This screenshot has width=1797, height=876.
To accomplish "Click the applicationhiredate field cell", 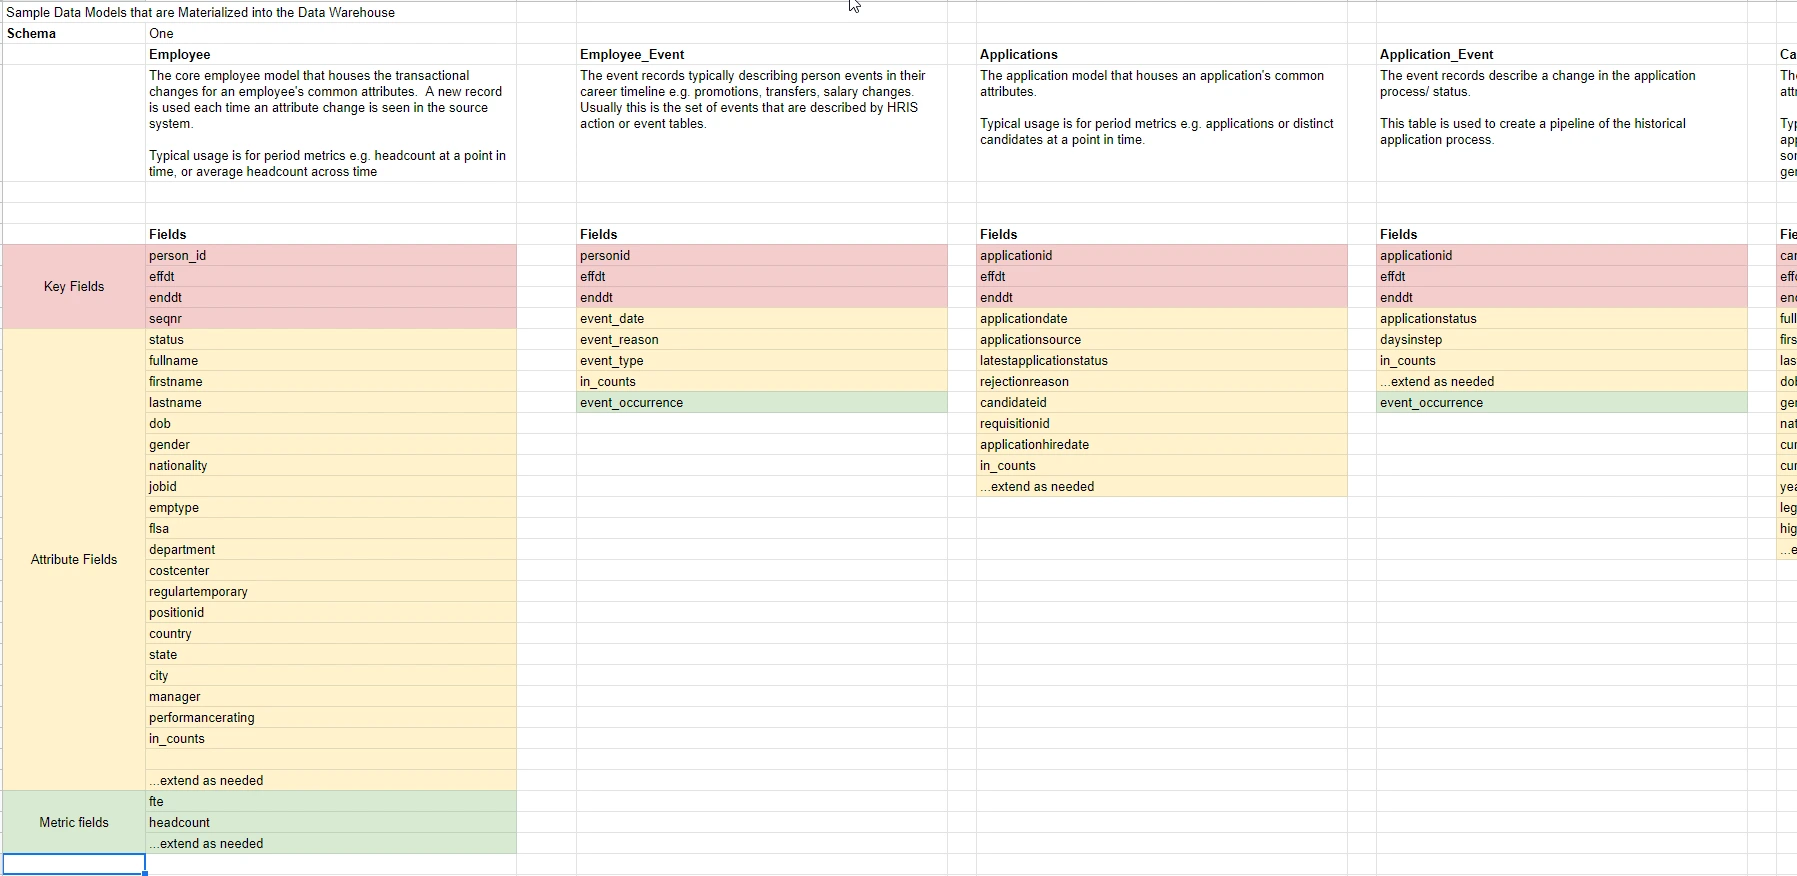I will coord(1162,444).
